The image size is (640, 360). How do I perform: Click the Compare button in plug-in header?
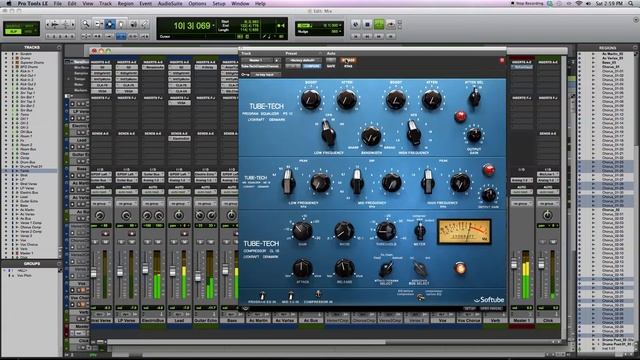[312, 66]
